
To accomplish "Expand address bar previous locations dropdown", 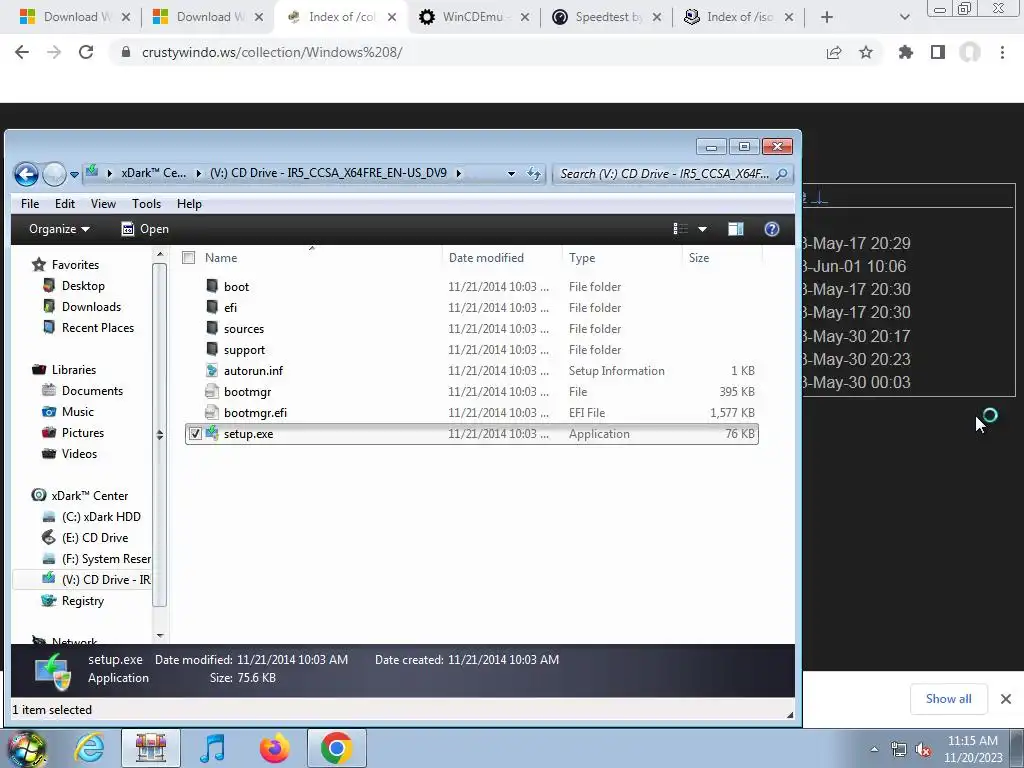I will (511, 174).
